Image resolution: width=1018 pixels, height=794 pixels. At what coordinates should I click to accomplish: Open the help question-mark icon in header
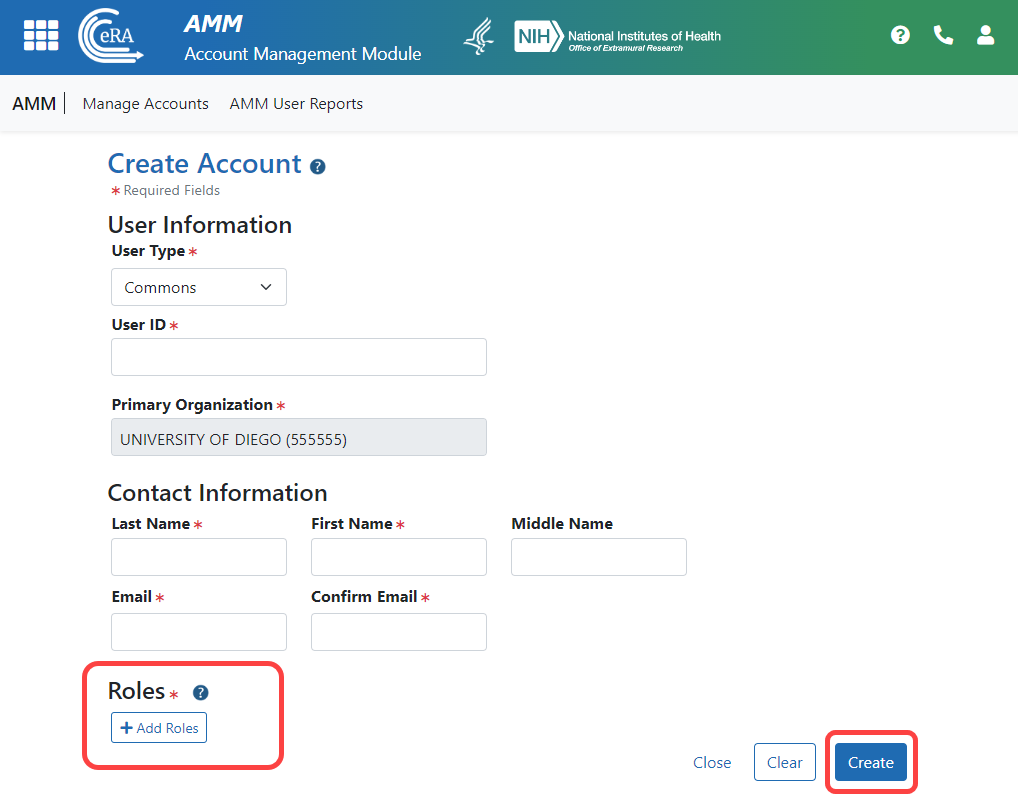point(900,34)
